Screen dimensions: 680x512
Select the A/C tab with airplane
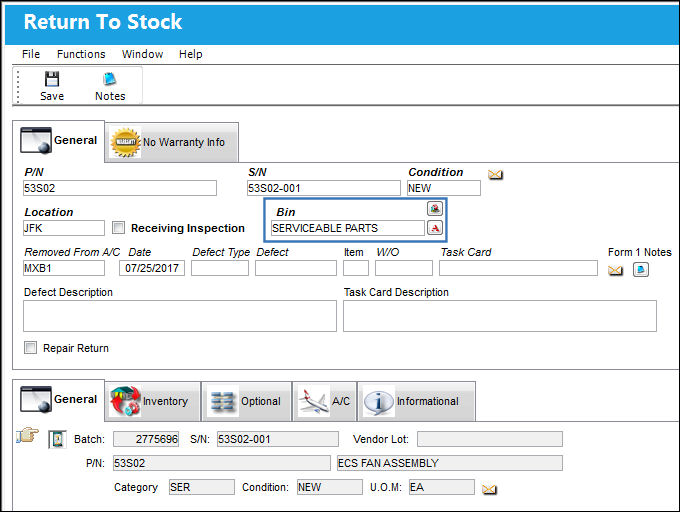point(324,401)
